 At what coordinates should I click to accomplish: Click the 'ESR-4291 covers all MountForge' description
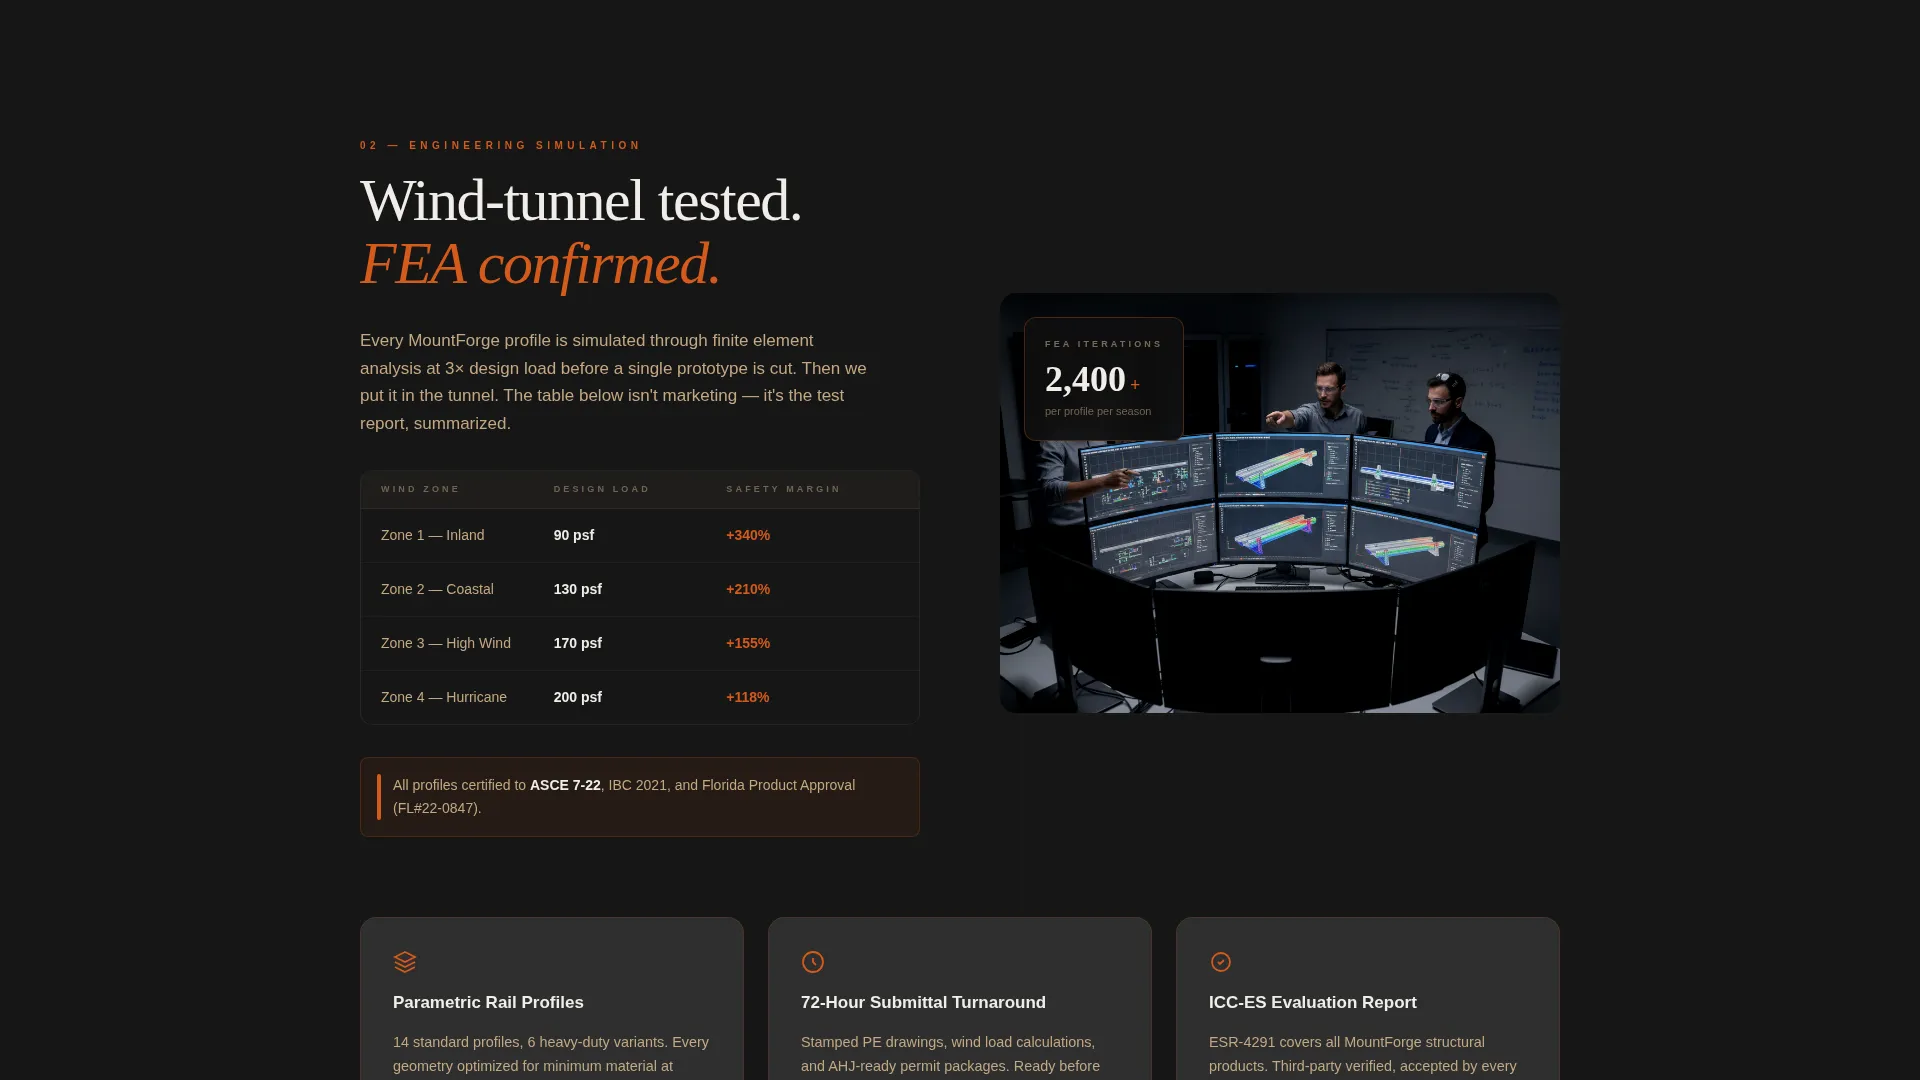coord(1363,1054)
